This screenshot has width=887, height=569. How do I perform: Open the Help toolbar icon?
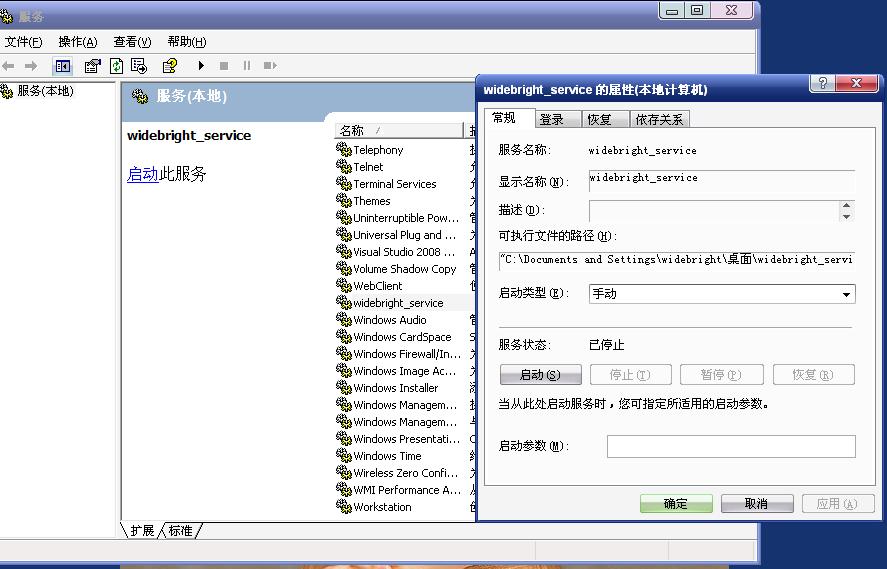[x=170, y=66]
